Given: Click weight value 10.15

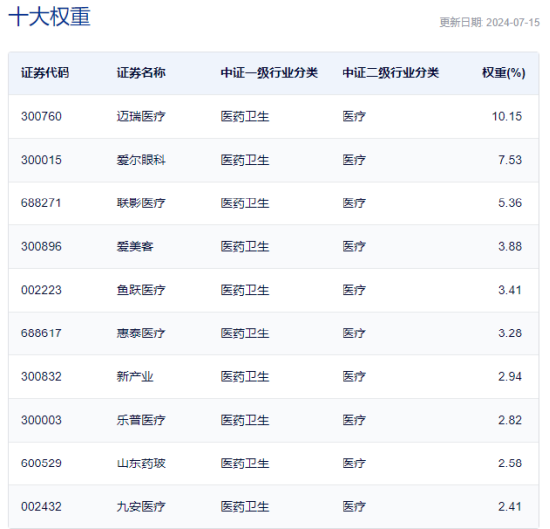Looking at the screenshot, I should point(507,116).
